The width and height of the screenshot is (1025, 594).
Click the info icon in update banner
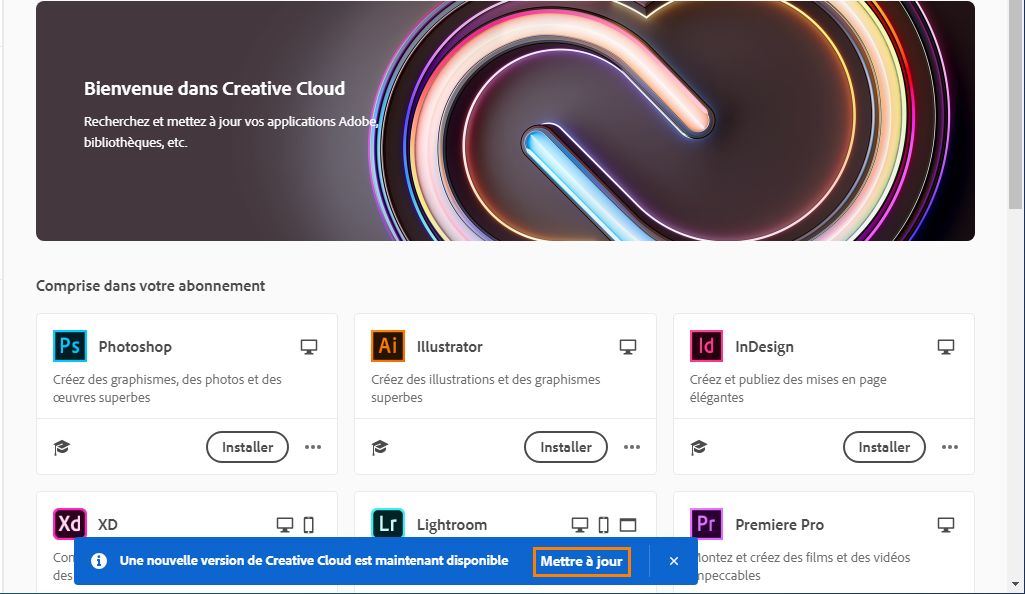pyautogui.click(x=99, y=561)
